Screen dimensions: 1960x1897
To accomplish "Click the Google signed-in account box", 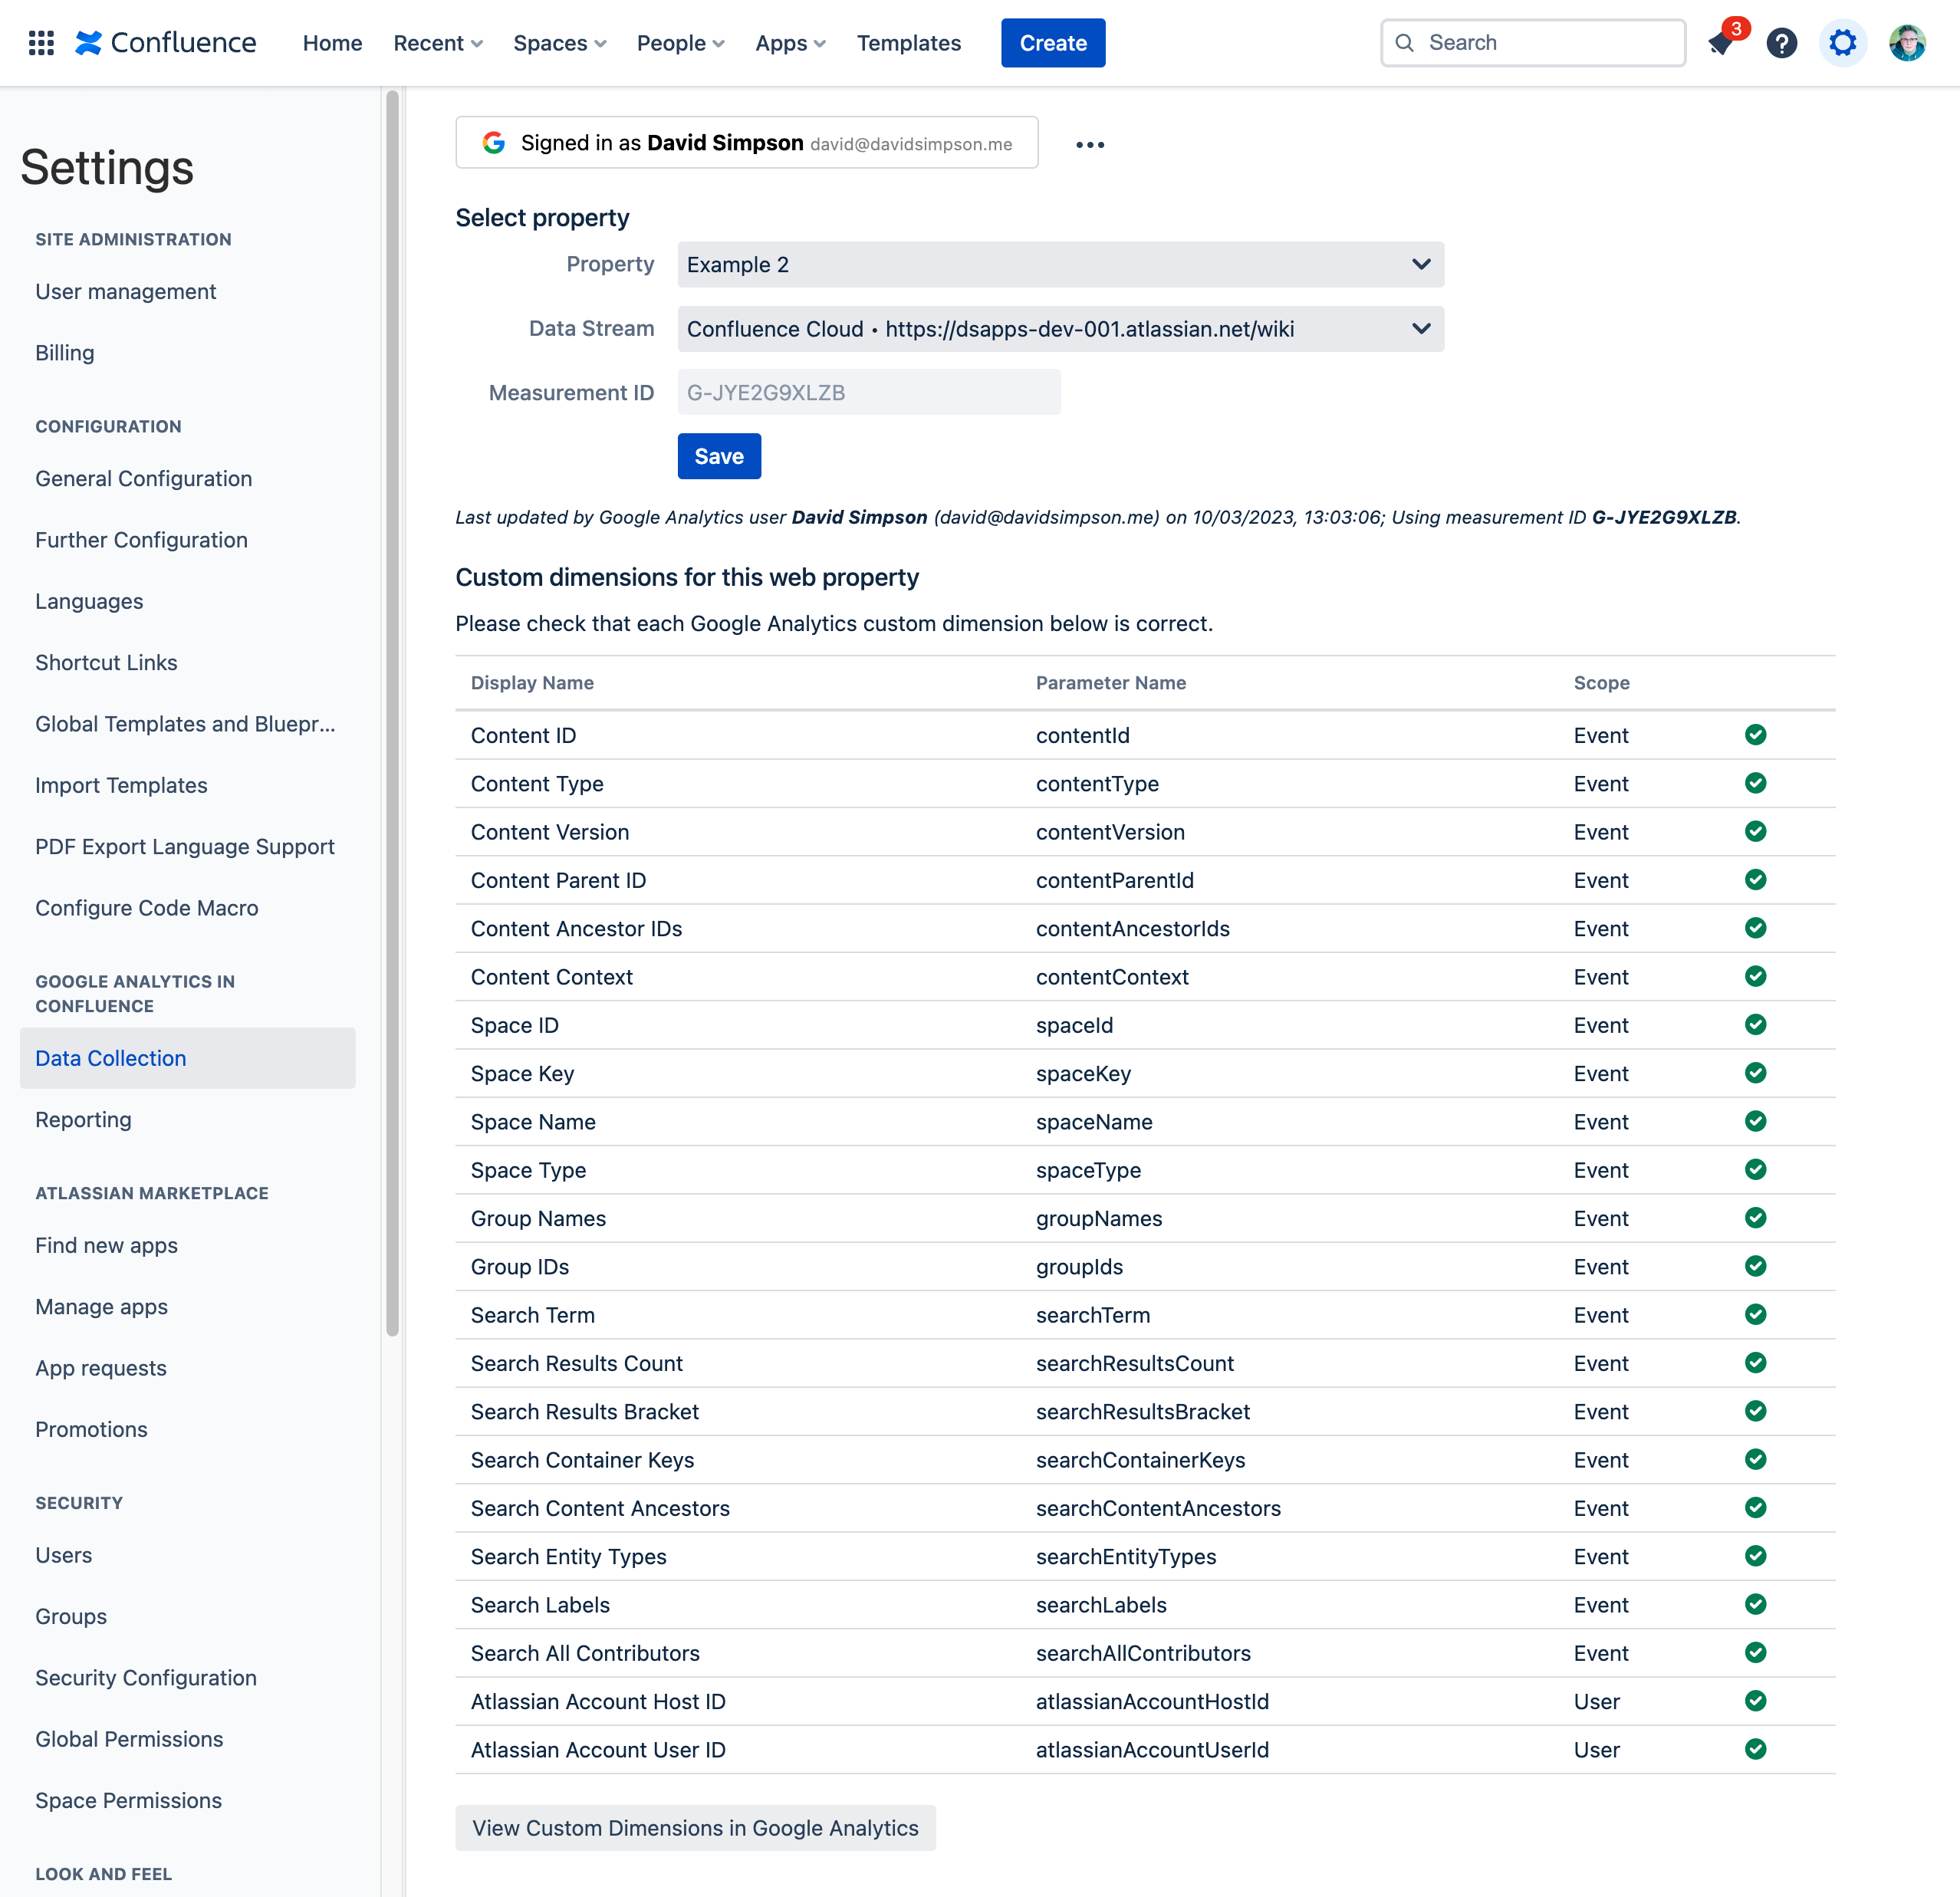I will (746, 143).
